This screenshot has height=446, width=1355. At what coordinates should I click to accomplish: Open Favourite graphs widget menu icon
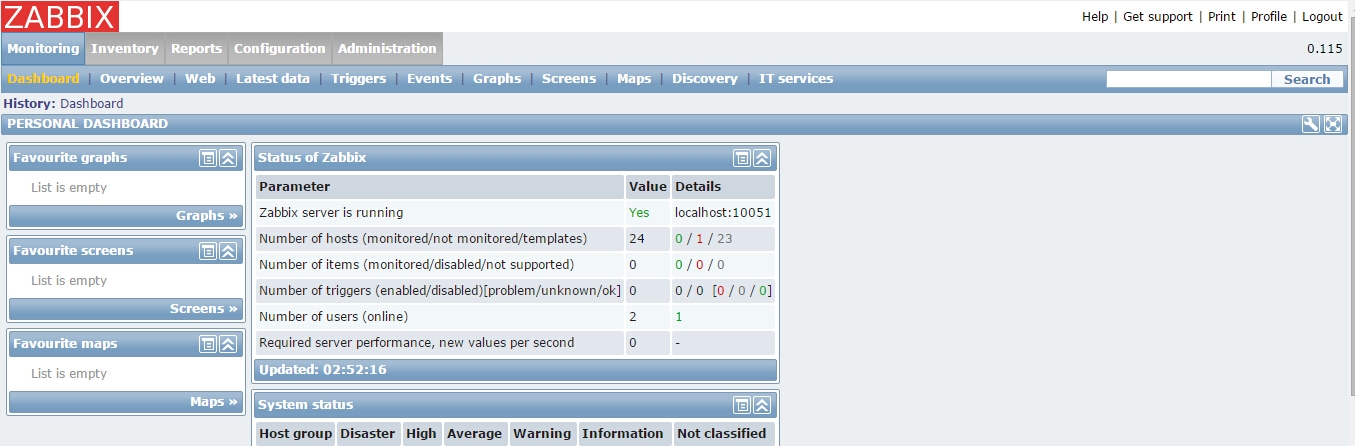(207, 158)
